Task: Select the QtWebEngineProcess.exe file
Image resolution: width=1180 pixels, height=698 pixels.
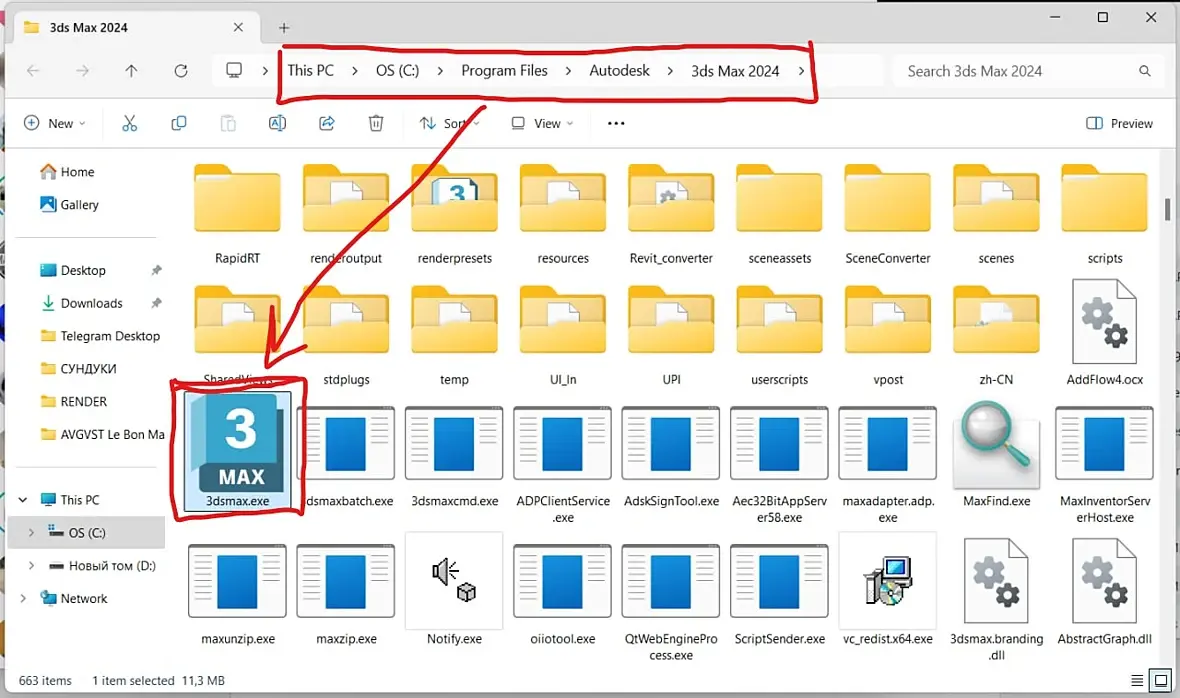Action: coord(671,602)
